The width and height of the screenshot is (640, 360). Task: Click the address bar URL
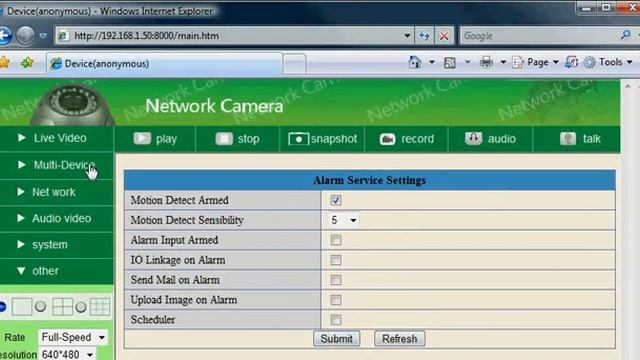click(x=146, y=36)
